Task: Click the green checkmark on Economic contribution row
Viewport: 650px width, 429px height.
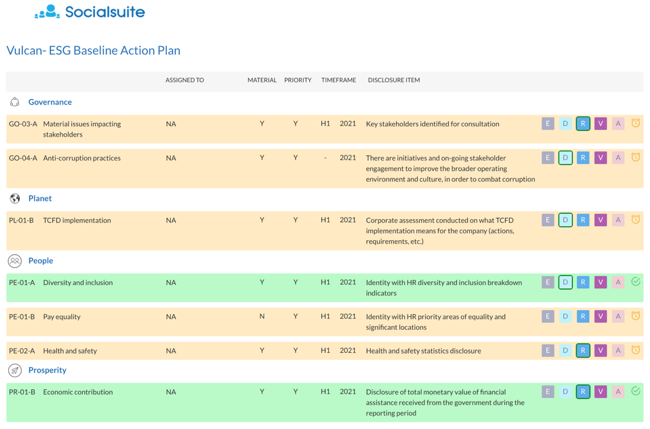Action: 635,391
